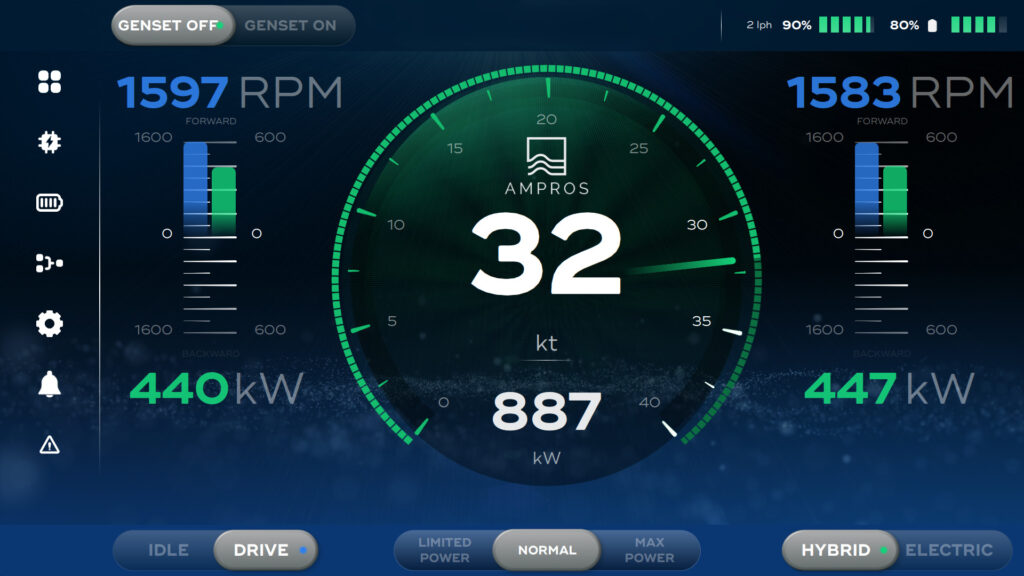Click the 90% fuel percentage text
This screenshot has width=1024, height=576.
pyautogui.click(x=797, y=25)
